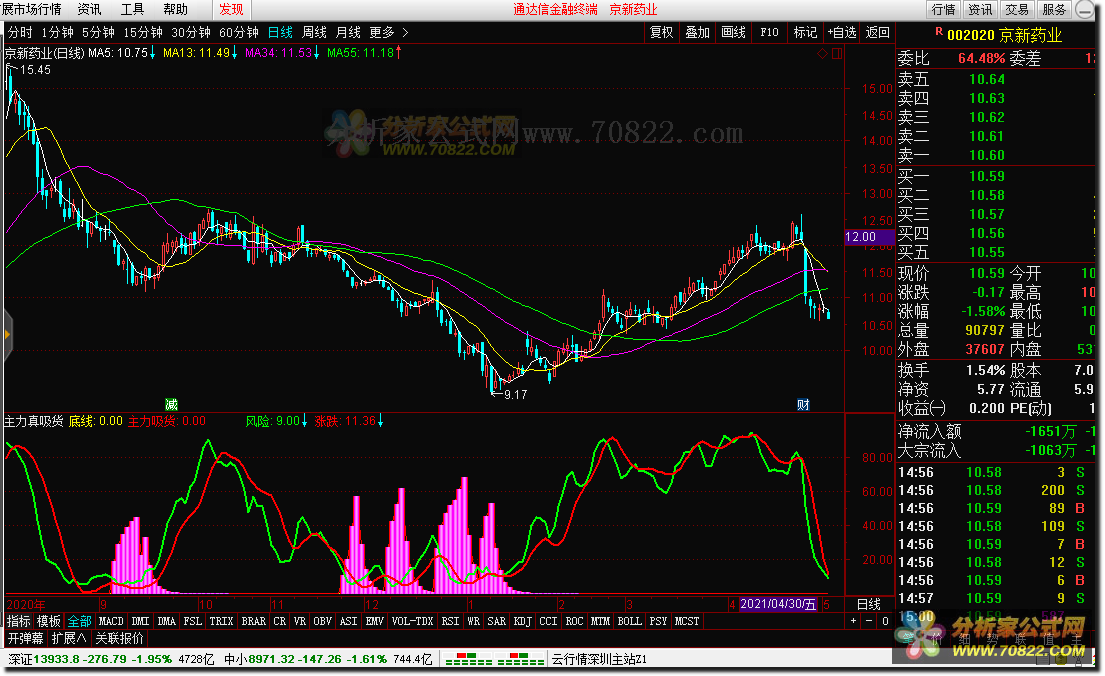Click the diamond icon above the price chart
Viewport: 1105px width, 676px height.
pyautogui.click(x=822, y=54)
